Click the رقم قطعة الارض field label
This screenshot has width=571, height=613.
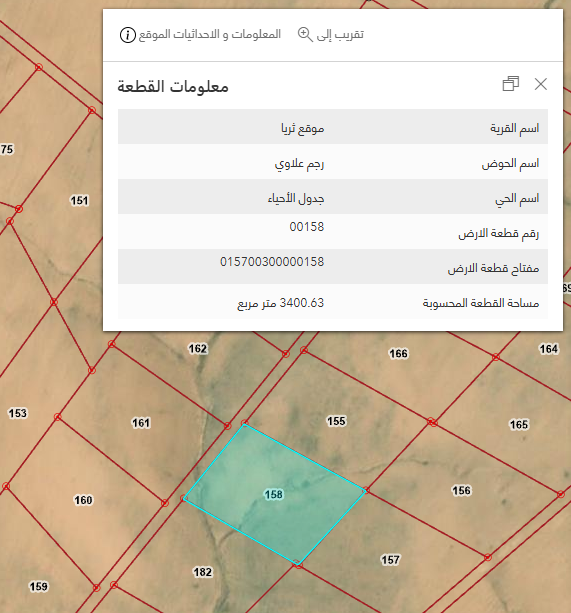click(x=499, y=233)
